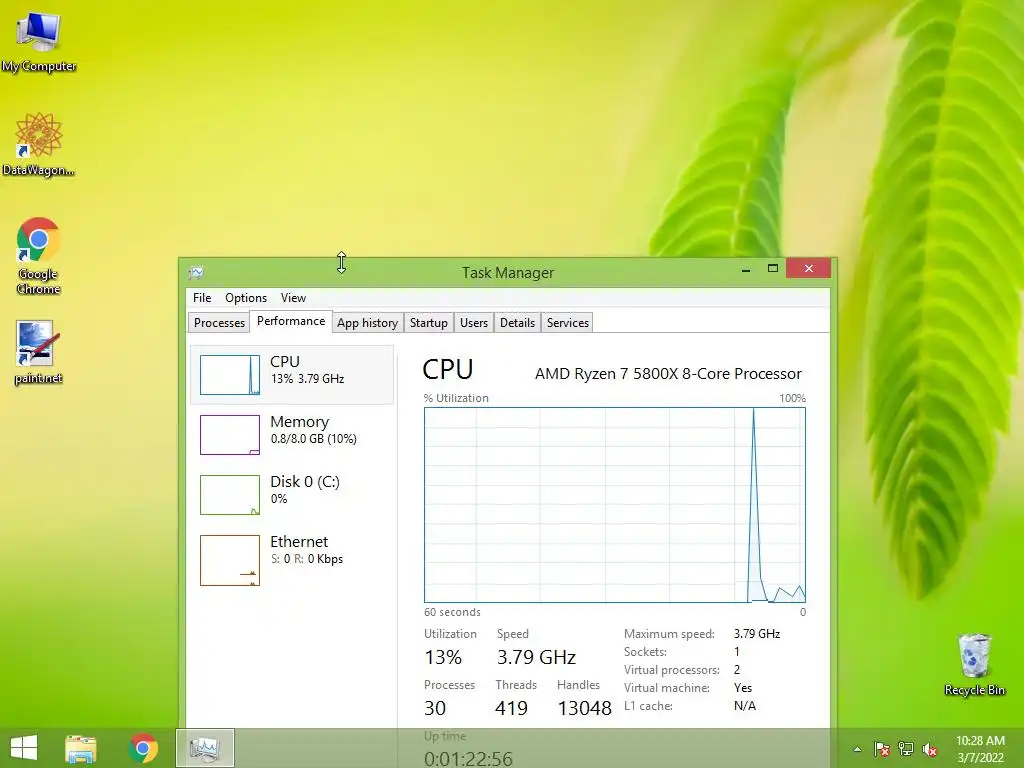Click AMD Ryzen 7 5800X processor name
The image size is (1024, 768).
[668, 374]
